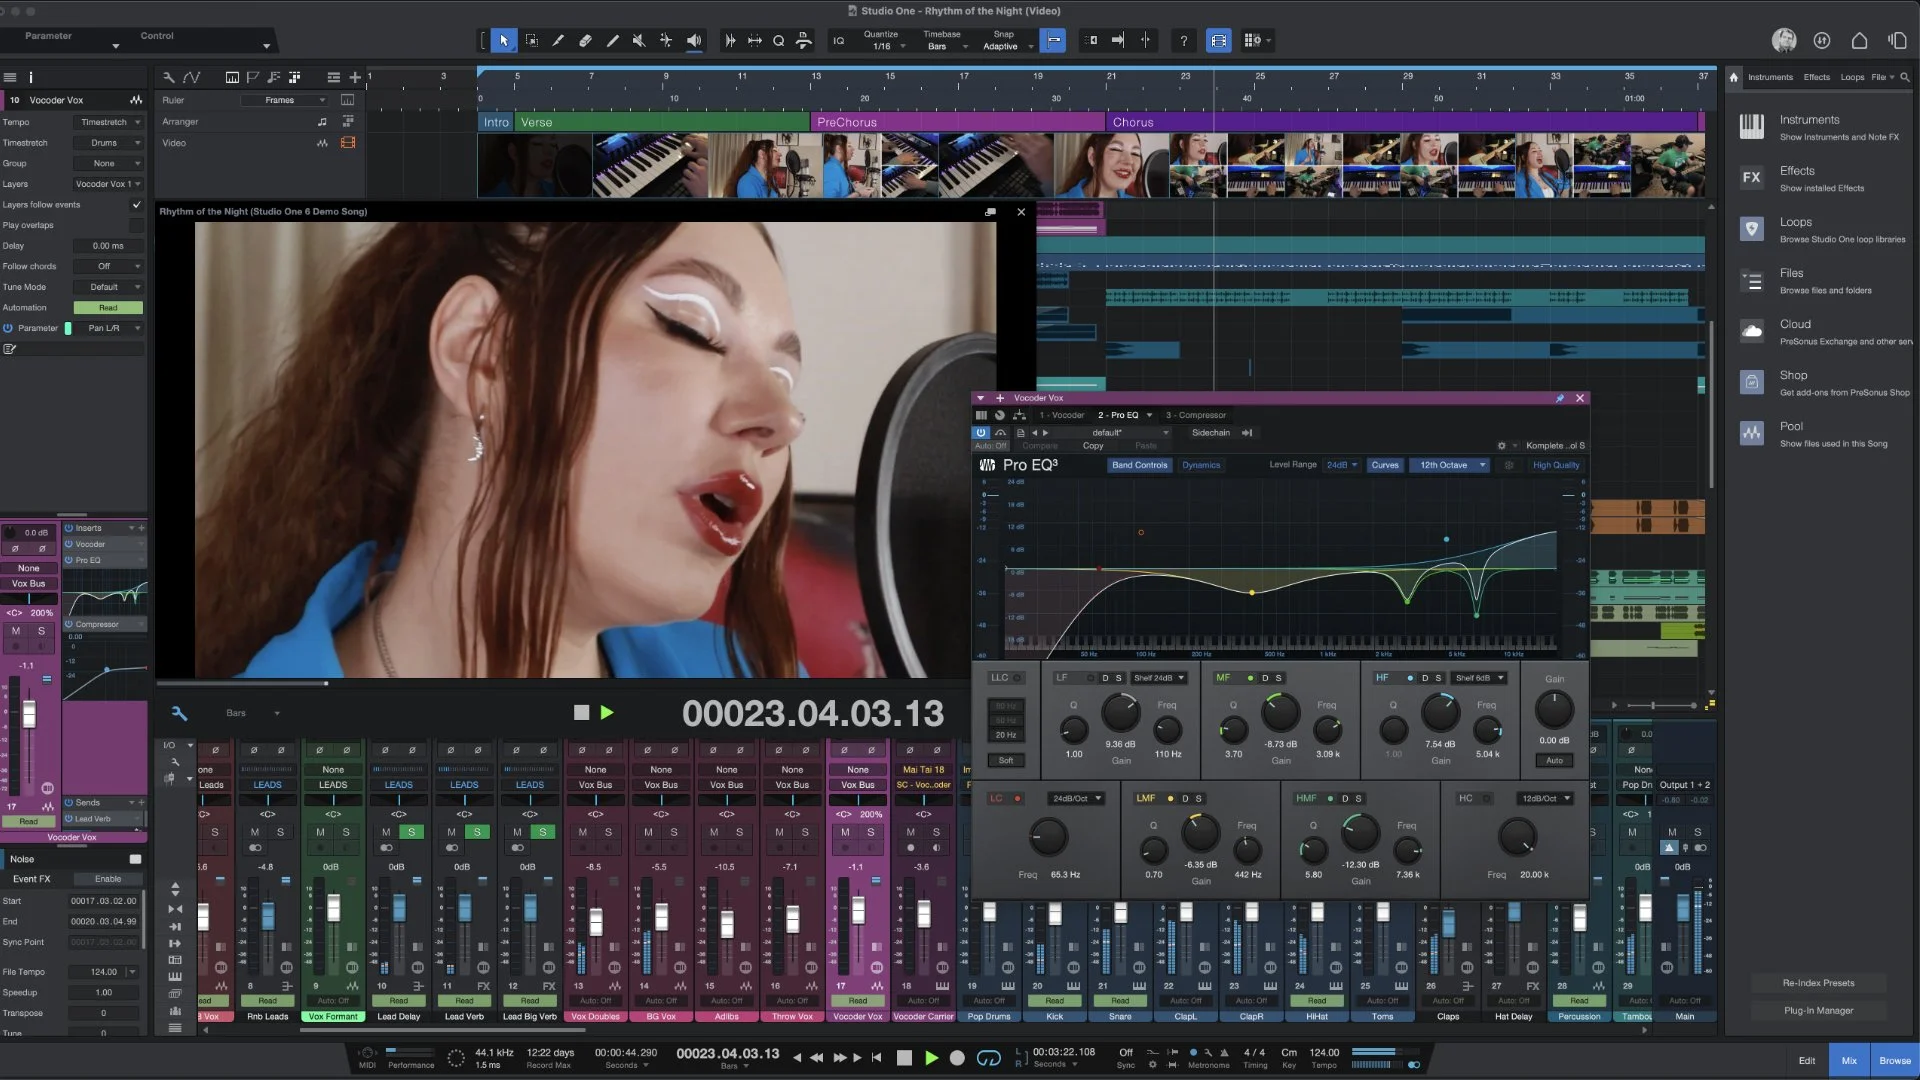Viewport: 1920px width, 1080px height.
Task: Switch to the Dynamics tab in Pro EQ3
Action: (x=1202, y=464)
